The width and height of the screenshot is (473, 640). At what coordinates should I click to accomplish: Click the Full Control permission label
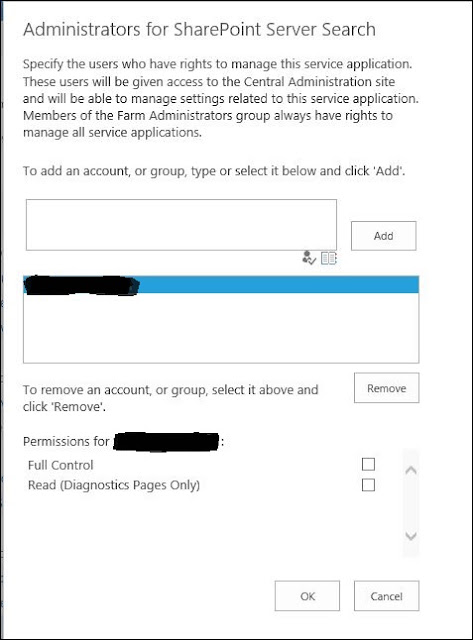60,465
